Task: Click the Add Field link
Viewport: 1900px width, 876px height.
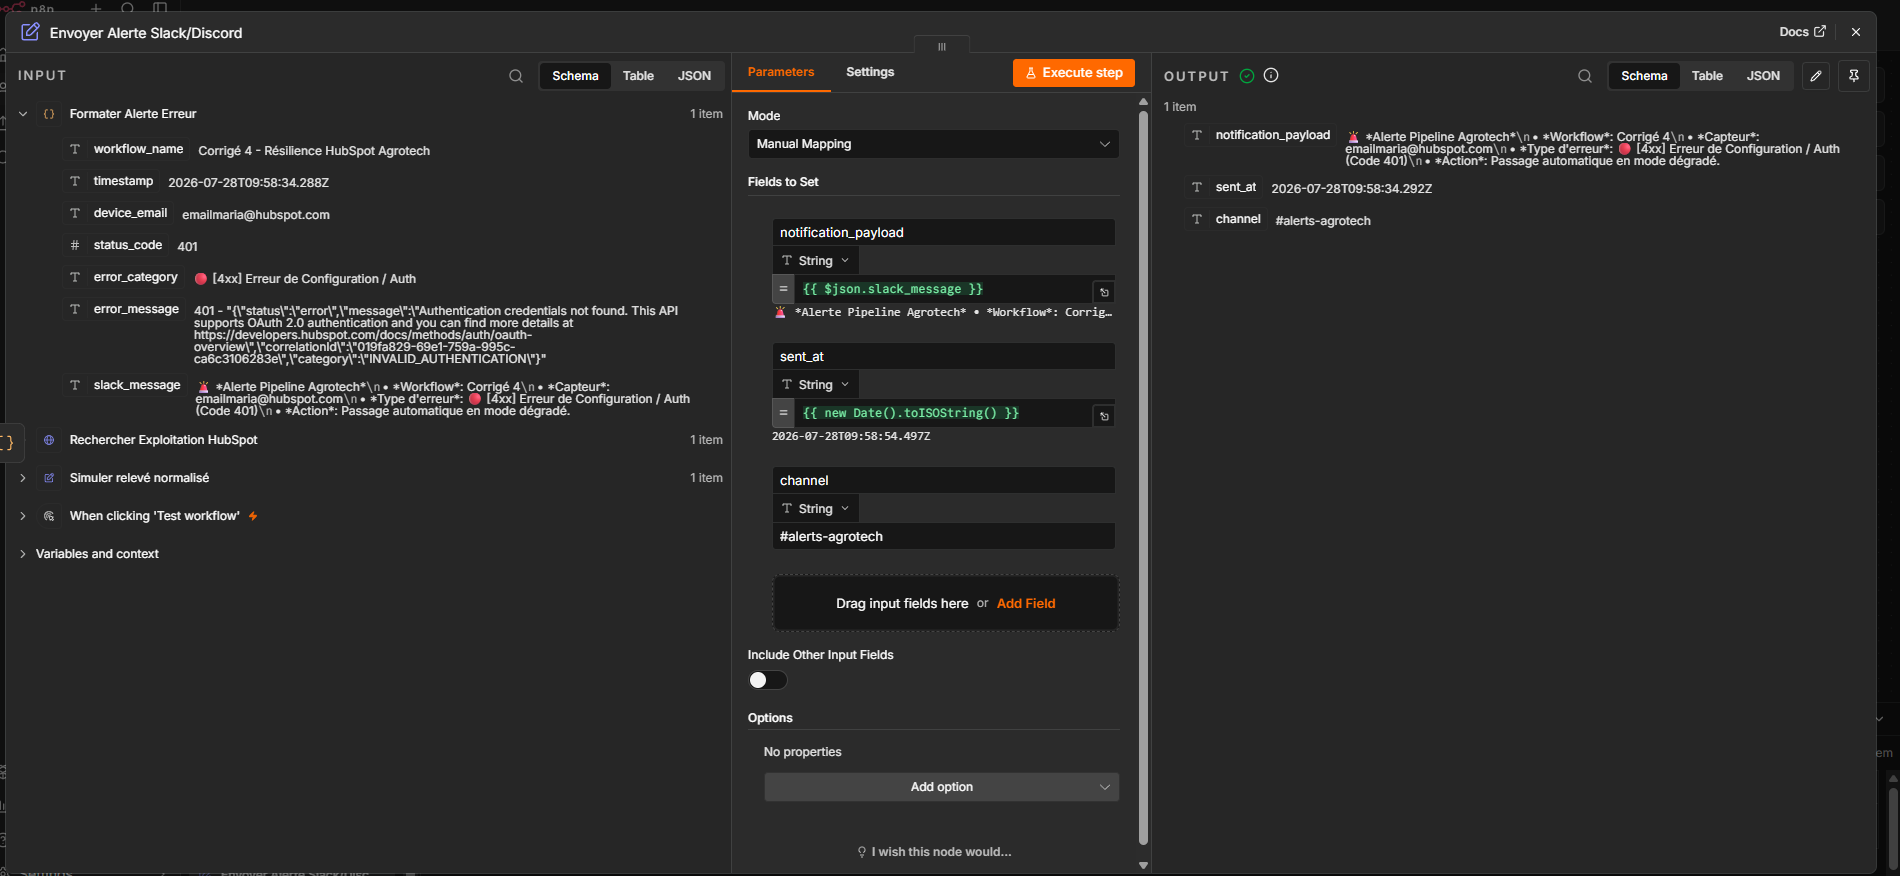Action: (x=1026, y=603)
